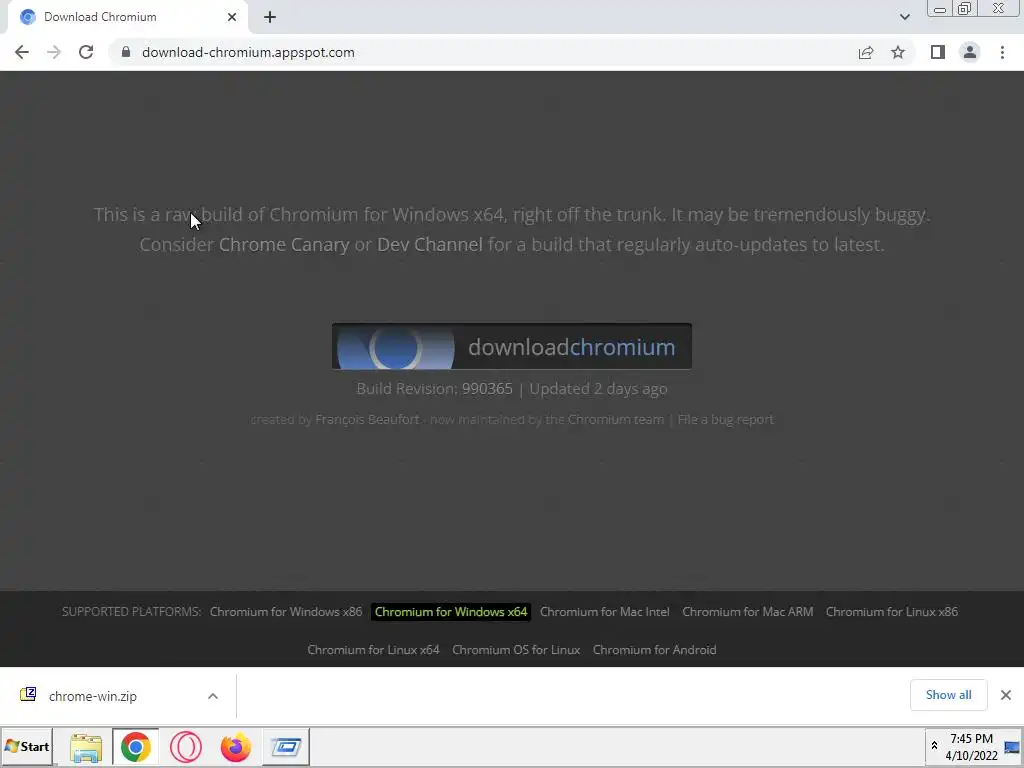1024x768 pixels.
Task: Expand the tab search chevron
Action: (x=904, y=17)
